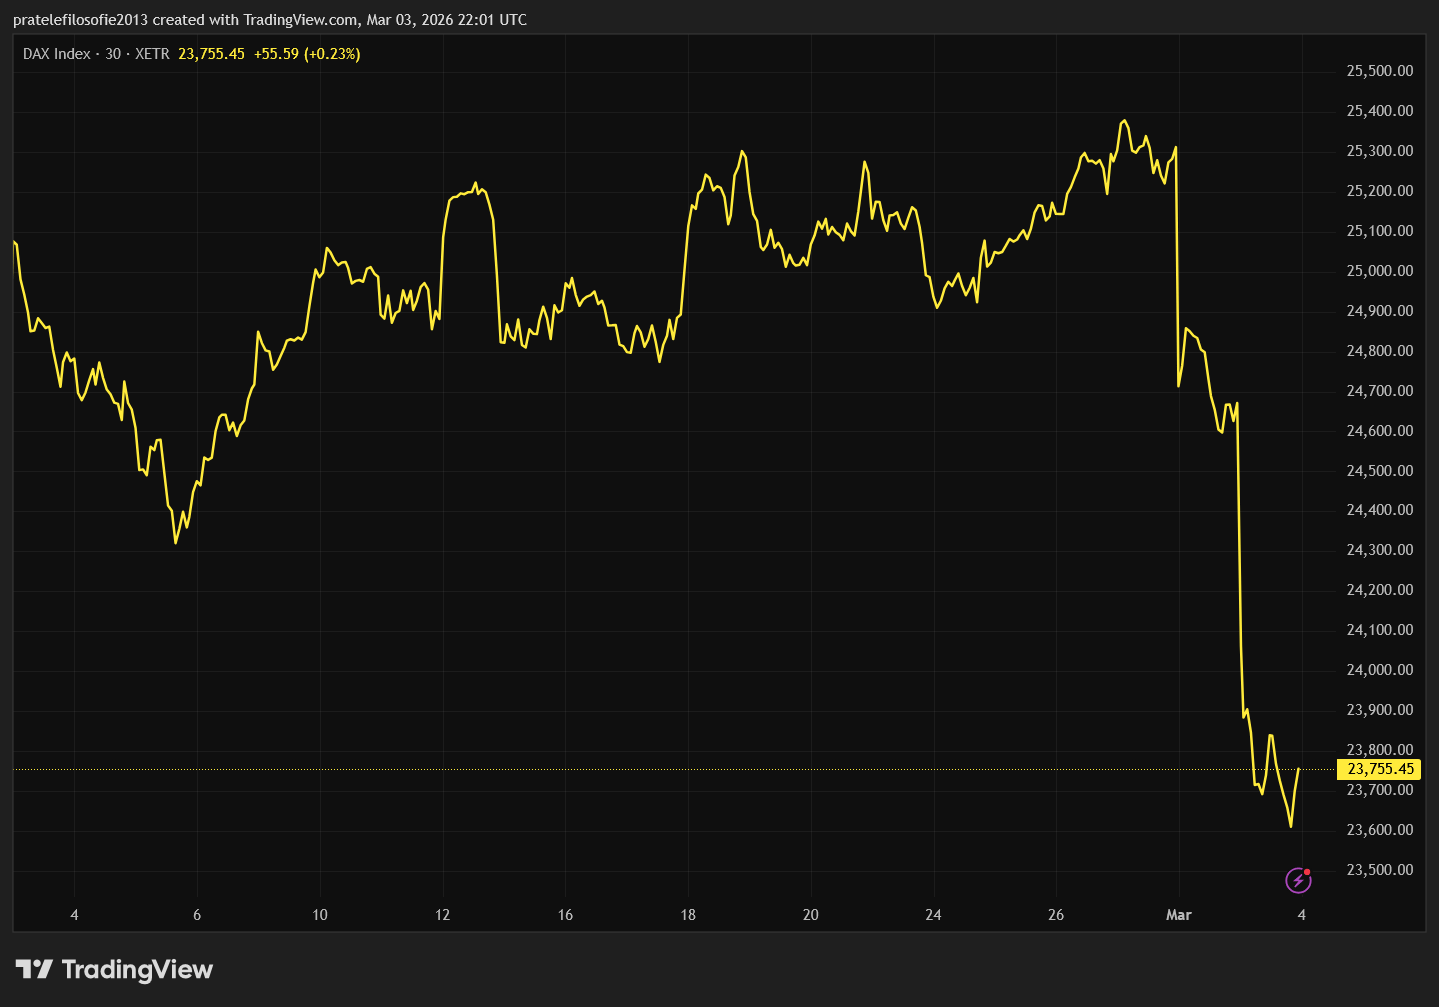This screenshot has height=1007, width=1439.
Task: Click the TradingView wordmark text
Action: tap(137, 969)
